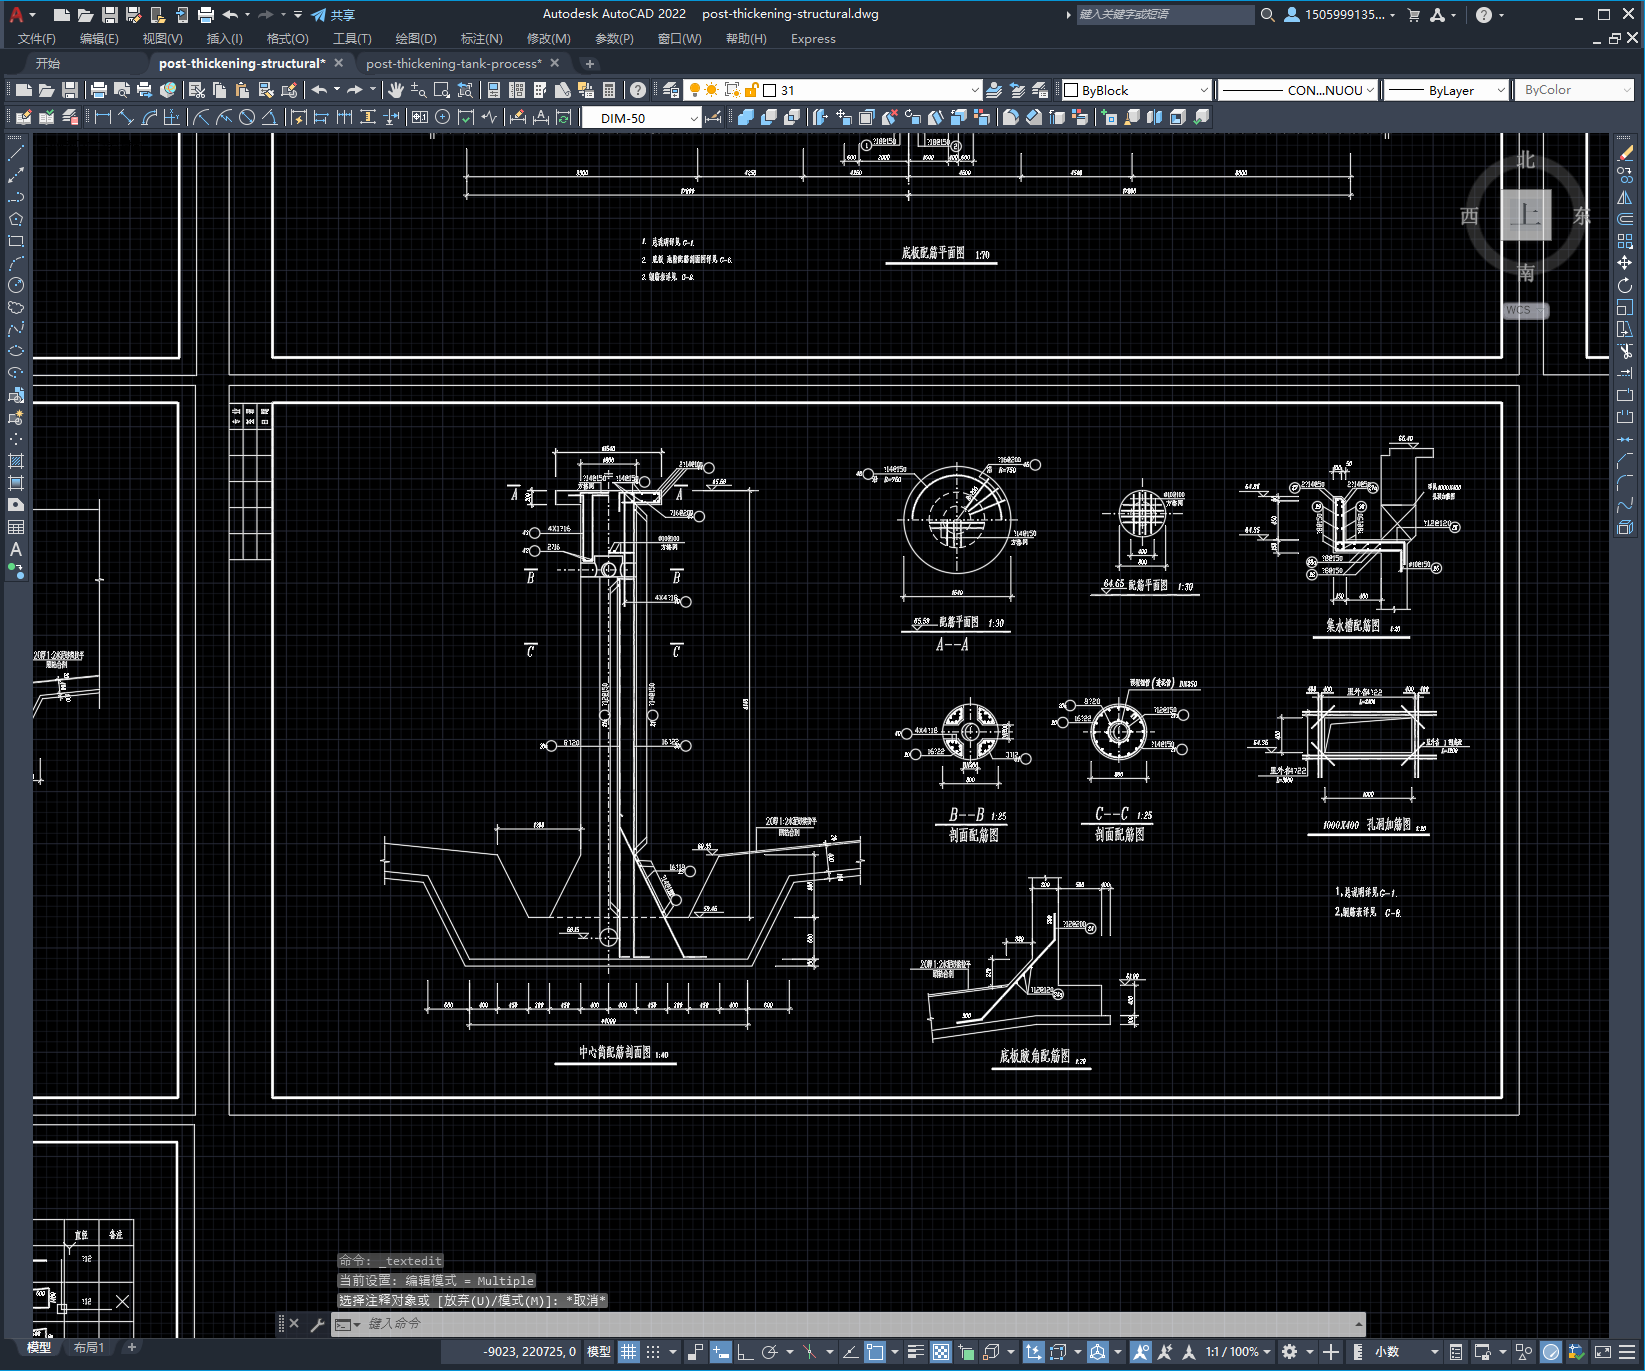Open status bar customization menu
The image size is (1645, 1371).
point(1628,1352)
